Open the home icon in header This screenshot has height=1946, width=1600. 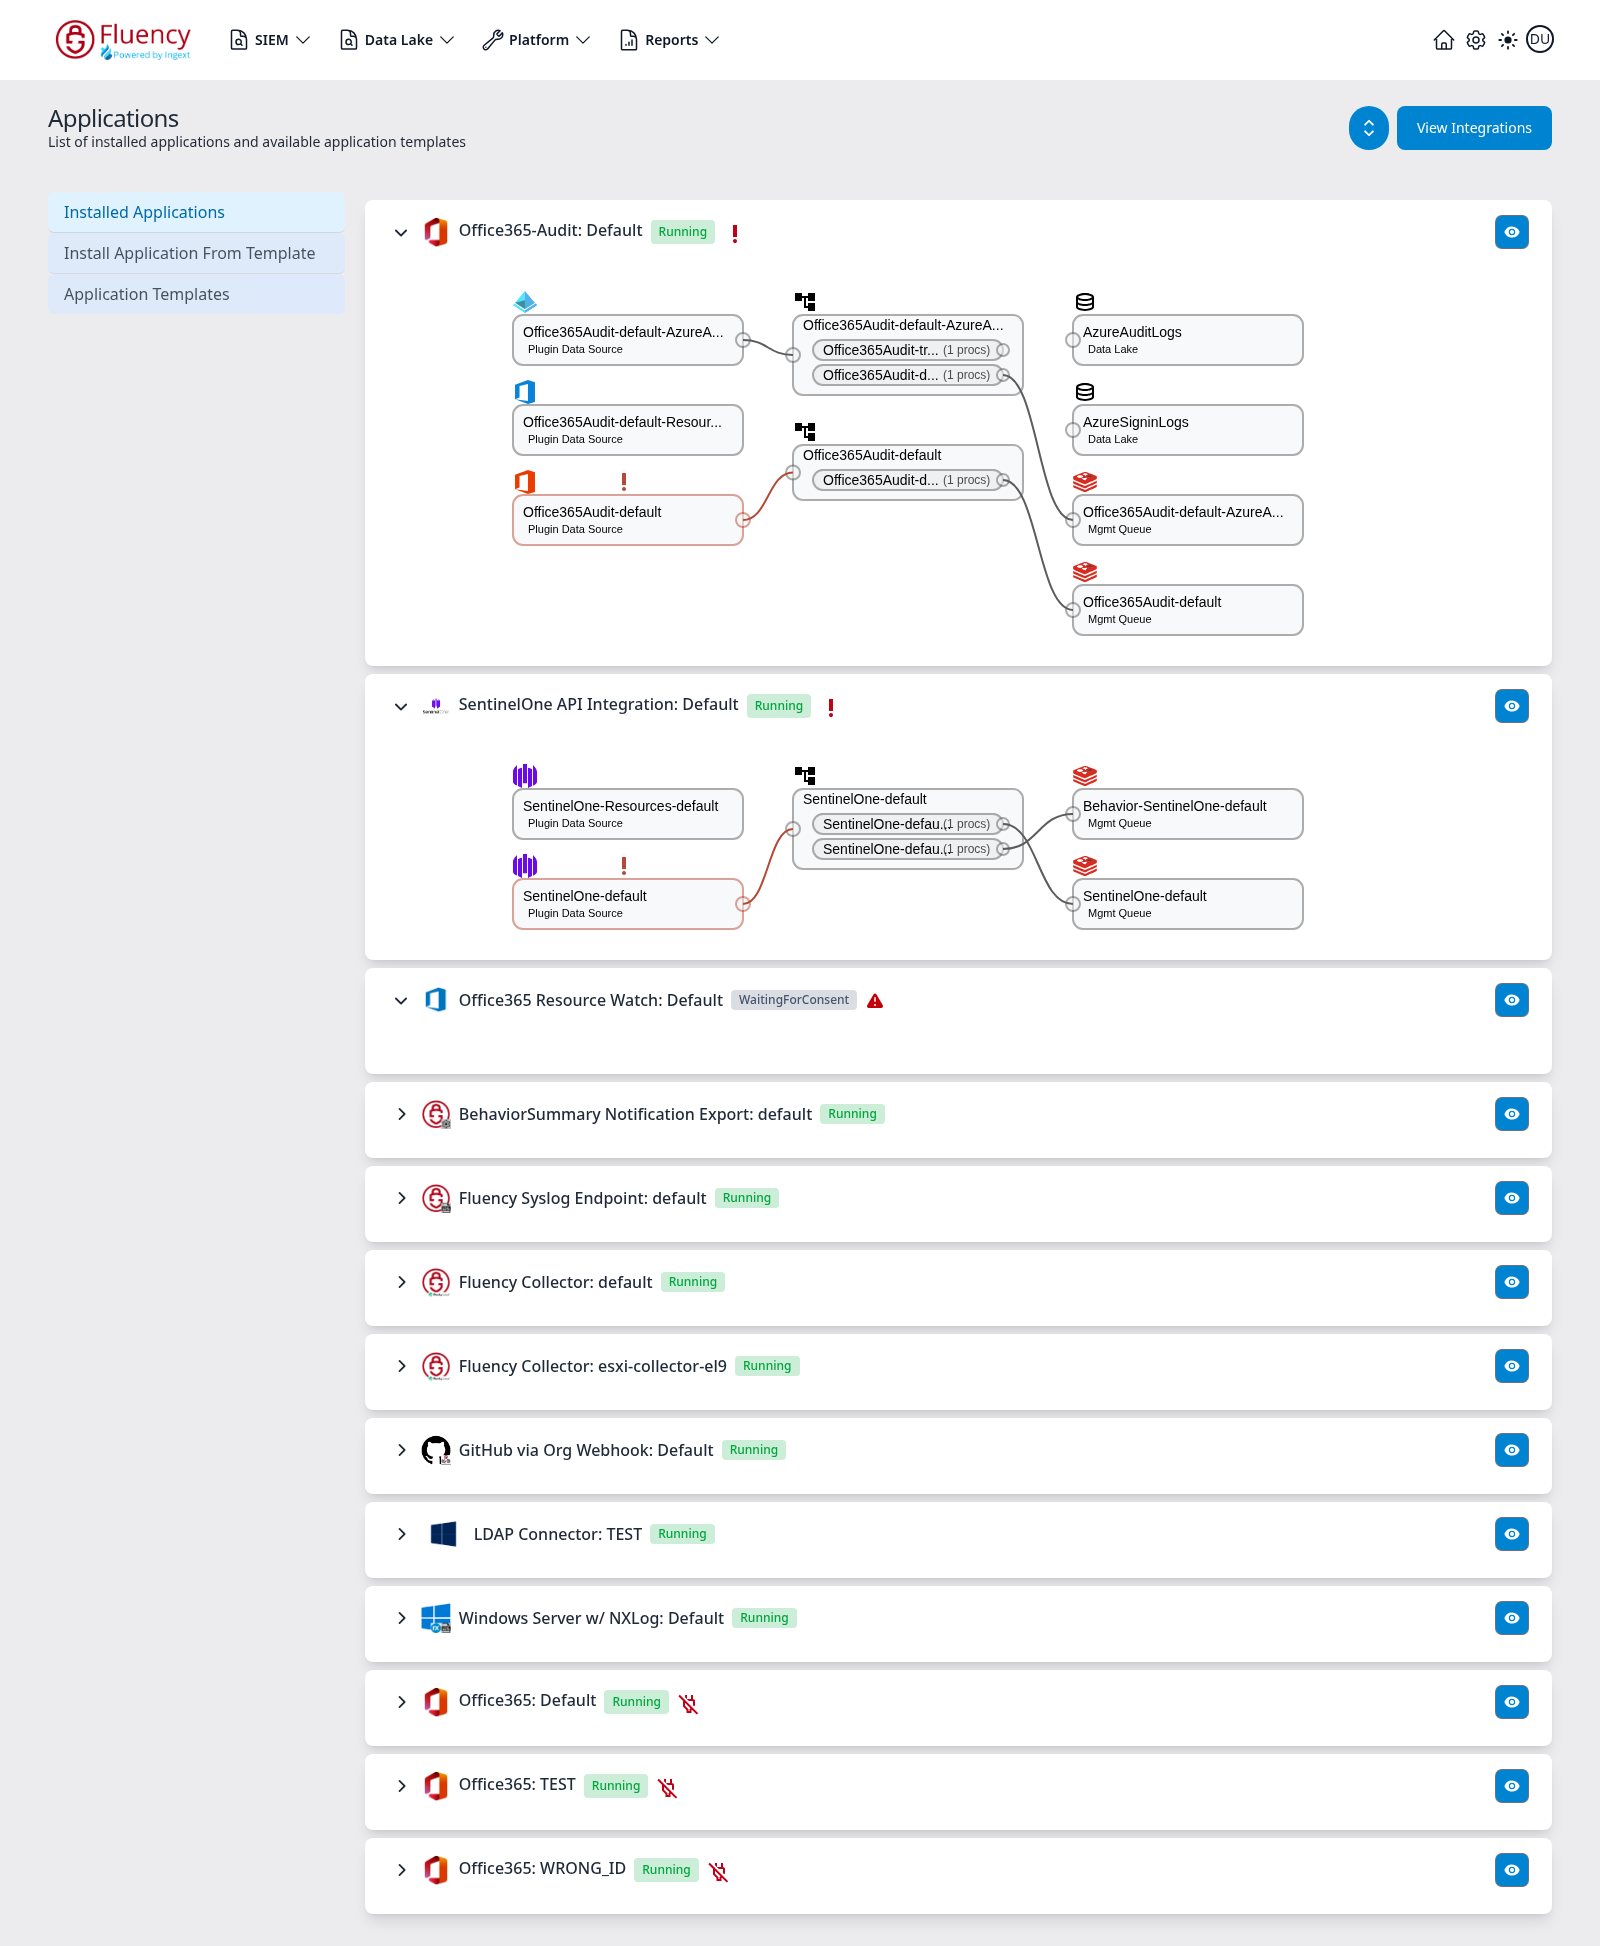pyautogui.click(x=1443, y=40)
